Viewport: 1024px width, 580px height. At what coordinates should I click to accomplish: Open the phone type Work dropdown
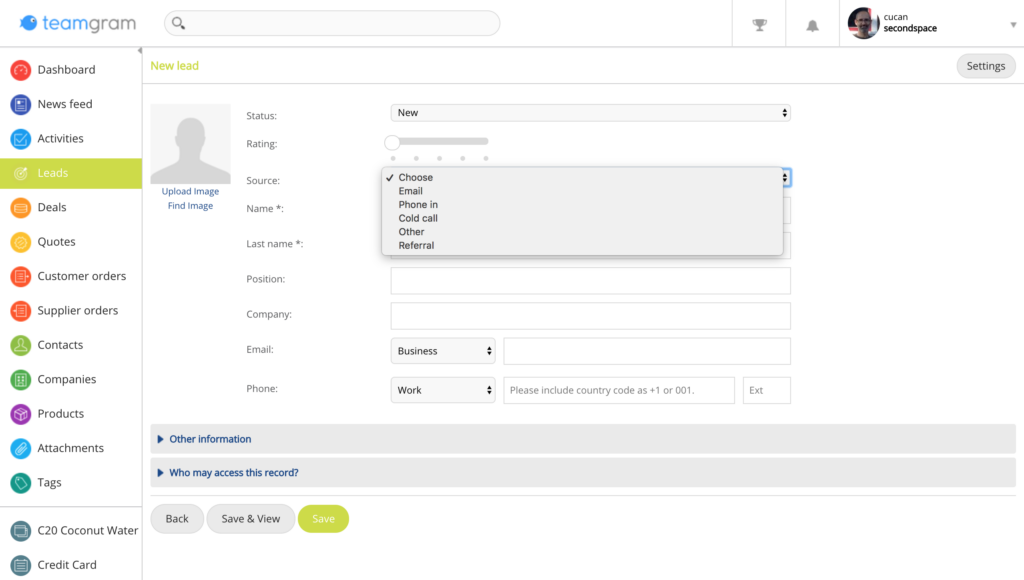click(x=443, y=390)
